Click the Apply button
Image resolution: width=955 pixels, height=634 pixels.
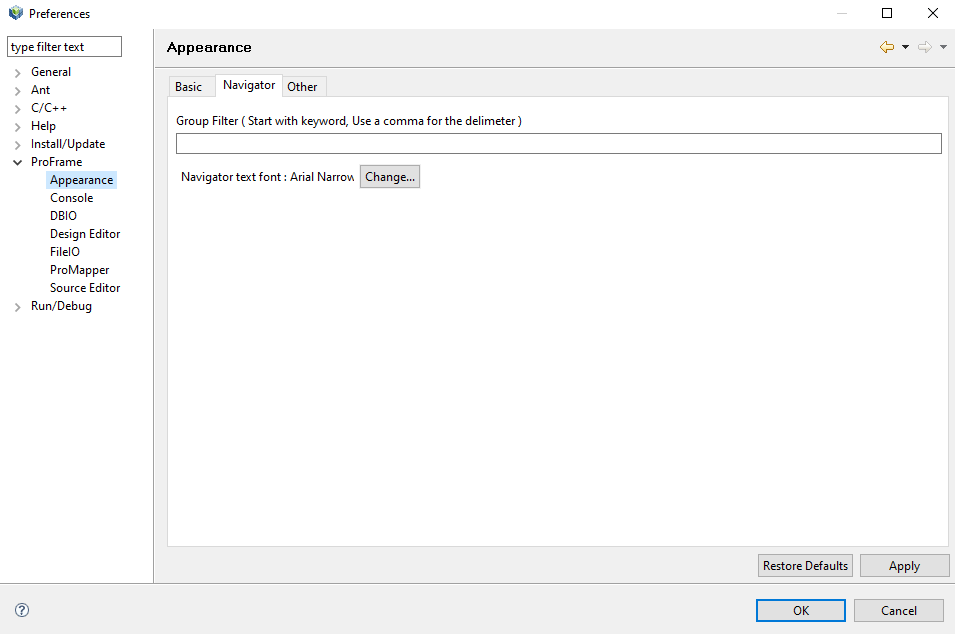(904, 566)
